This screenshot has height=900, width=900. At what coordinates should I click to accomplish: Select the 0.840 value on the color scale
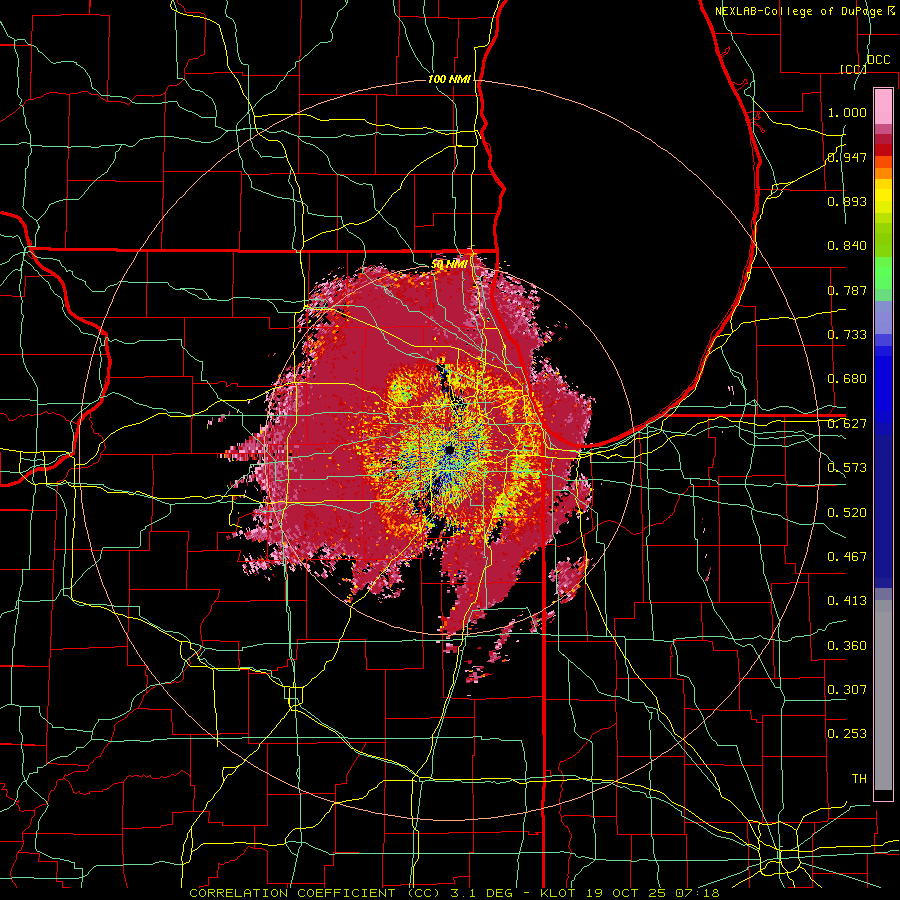(x=847, y=246)
